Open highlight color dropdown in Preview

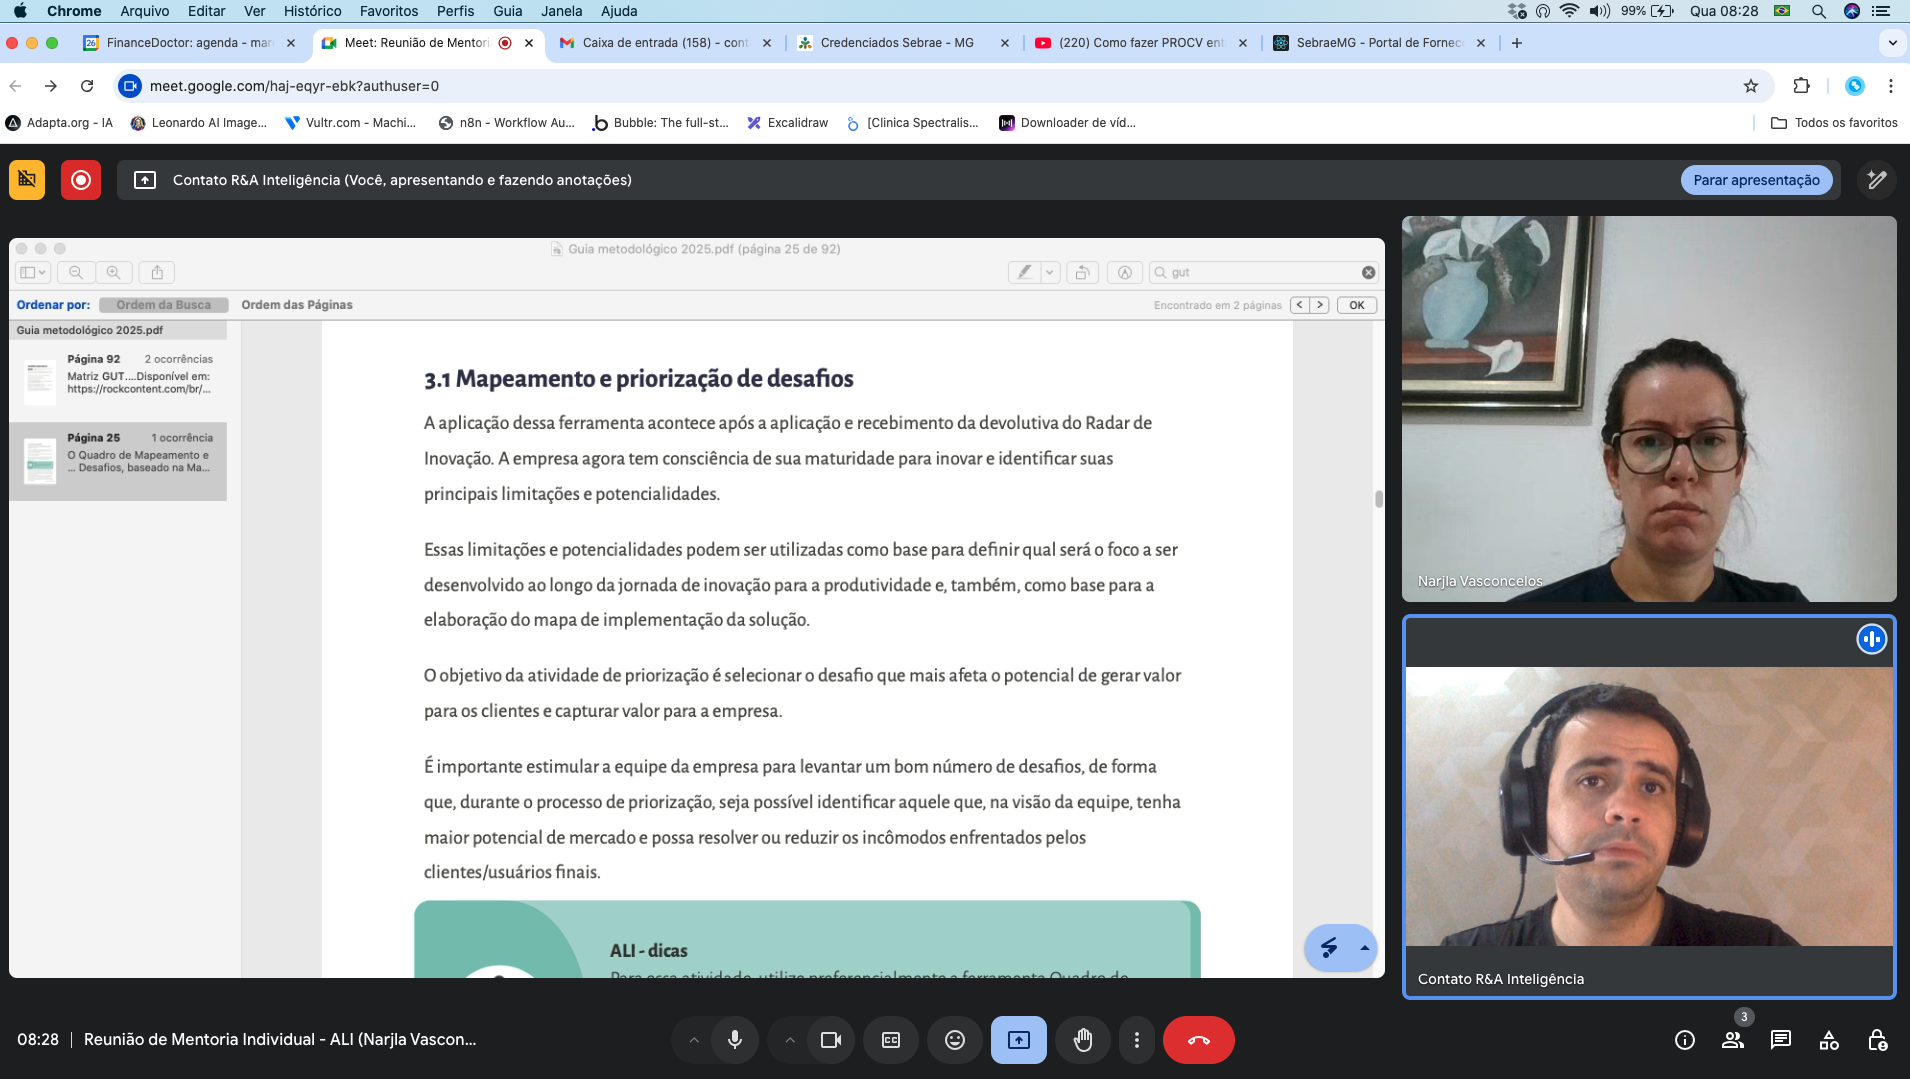coord(1050,272)
